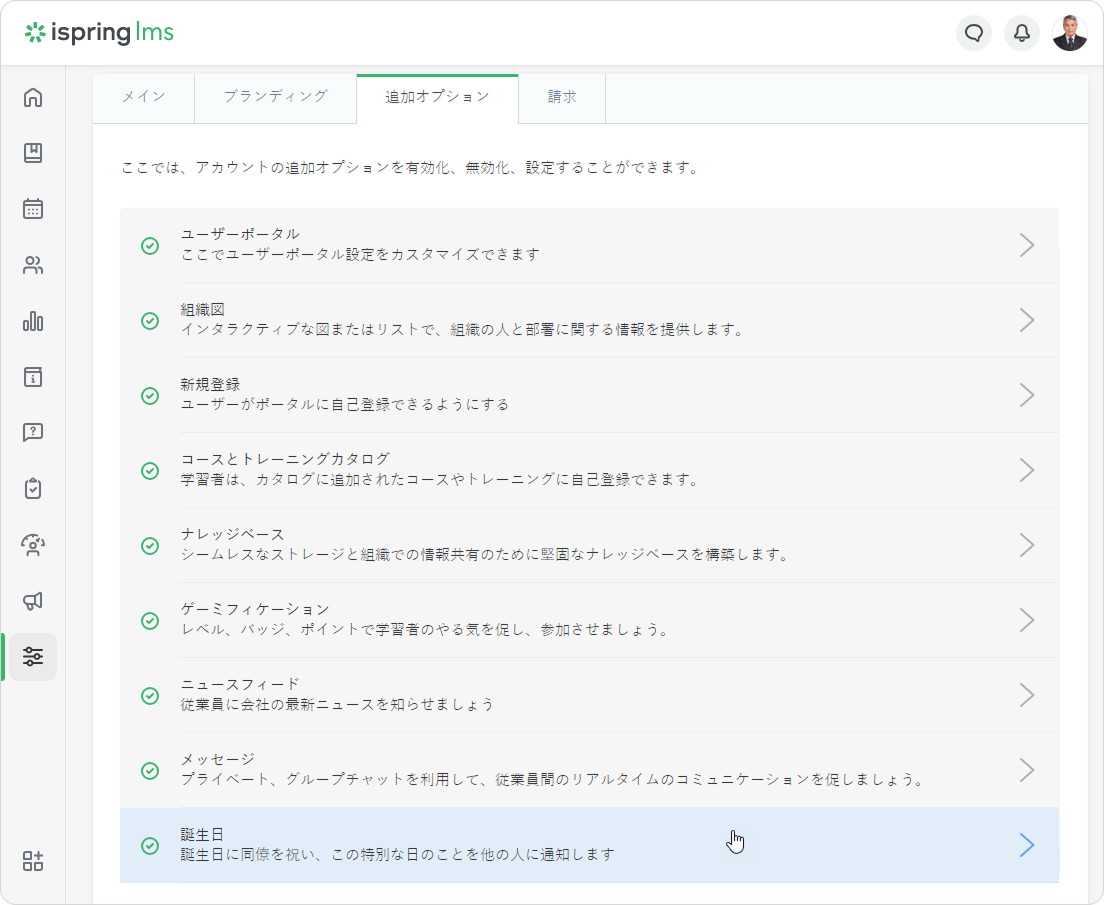Open the reports bar chart icon
Viewport: 1104px width, 905px height.
pyautogui.click(x=33, y=321)
